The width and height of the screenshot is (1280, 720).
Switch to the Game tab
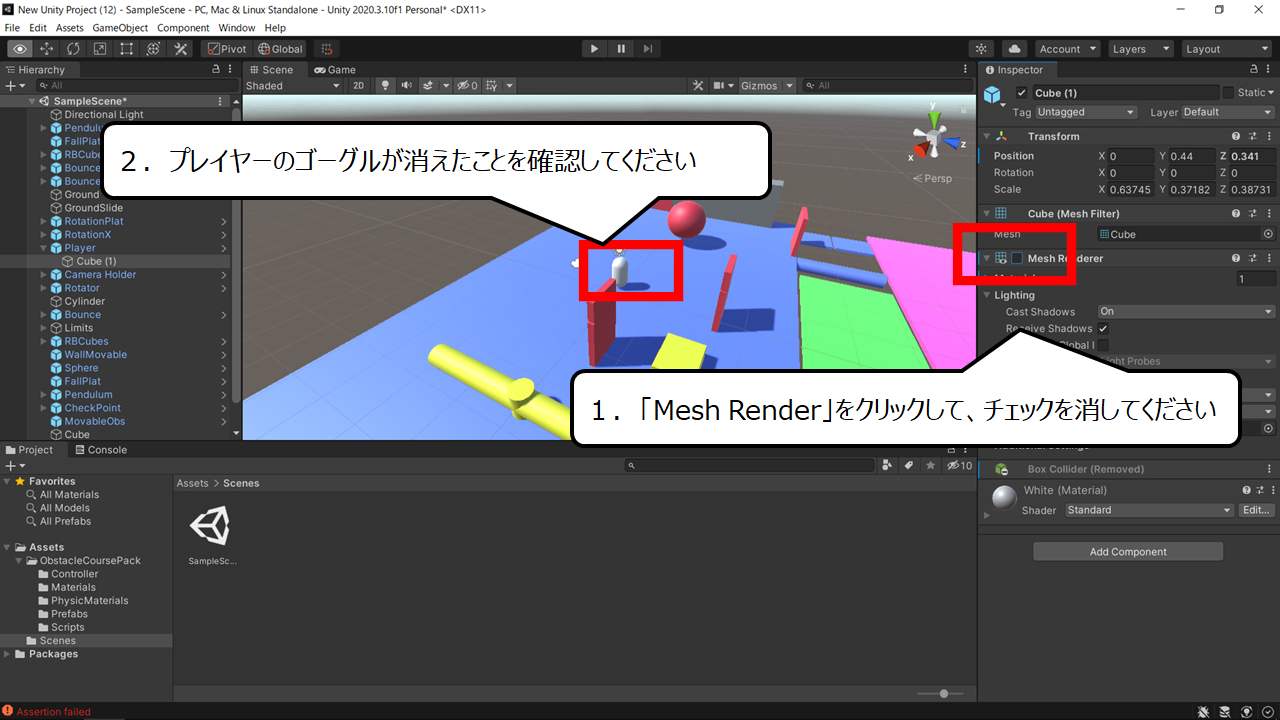(x=334, y=70)
